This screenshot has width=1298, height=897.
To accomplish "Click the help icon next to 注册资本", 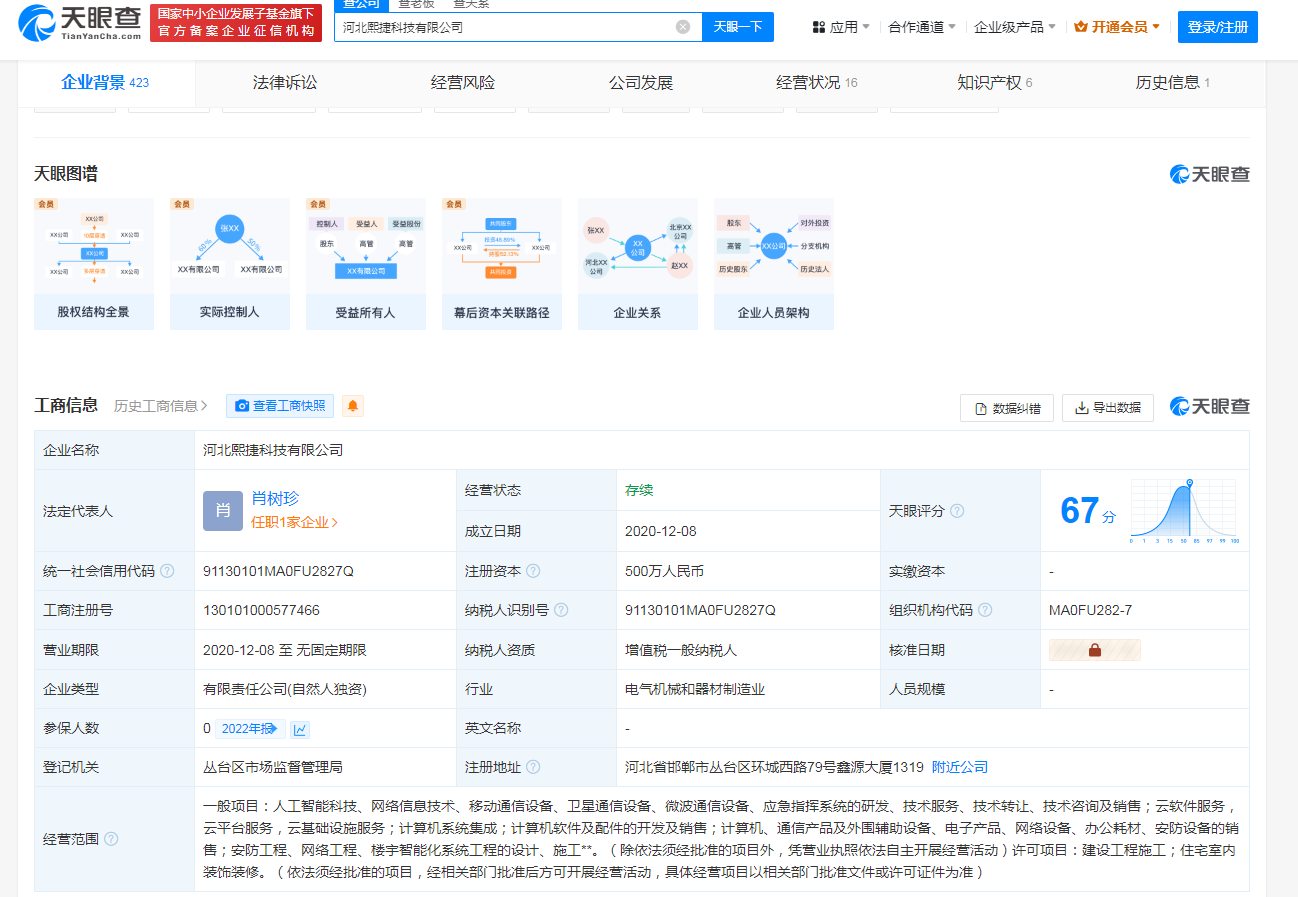I will (x=533, y=571).
